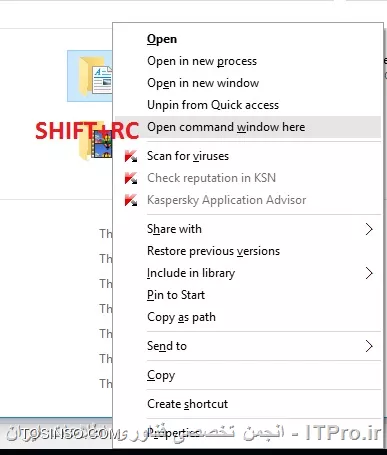Select the highlighted documents folder icon
The height and width of the screenshot is (455, 387).
[95, 76]
